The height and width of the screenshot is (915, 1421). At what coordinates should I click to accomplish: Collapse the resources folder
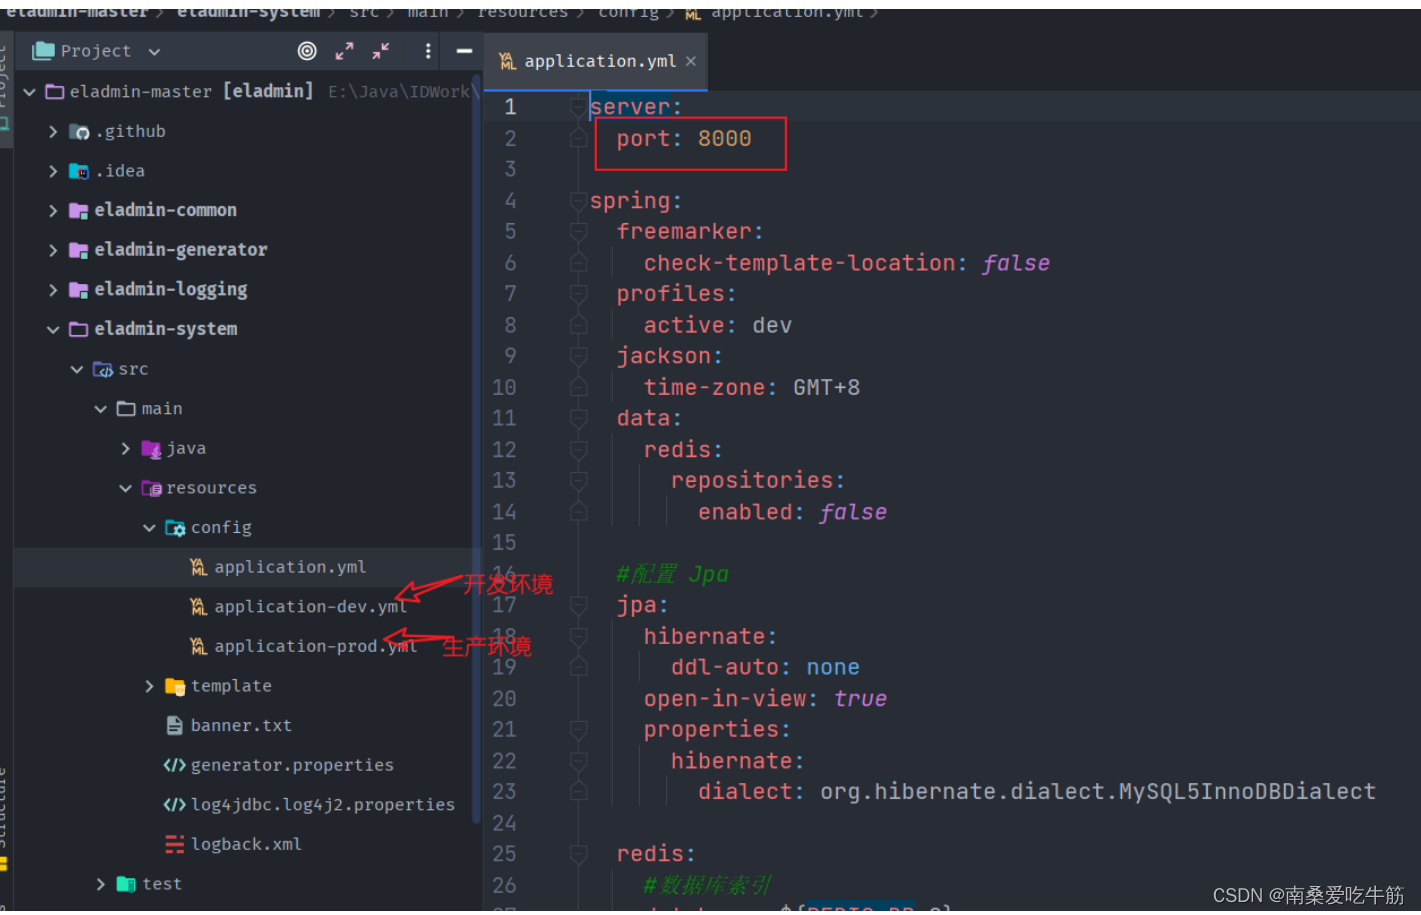125,488
